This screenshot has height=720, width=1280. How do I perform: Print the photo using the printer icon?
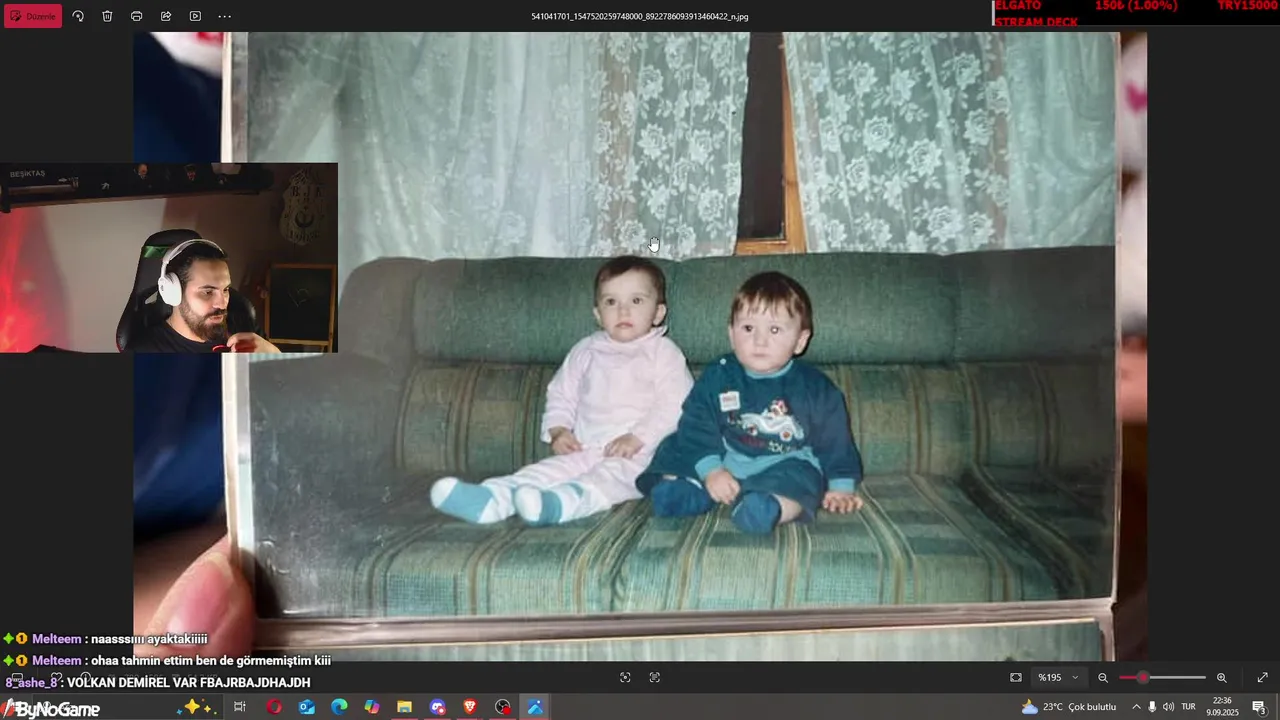coord(136,16)
